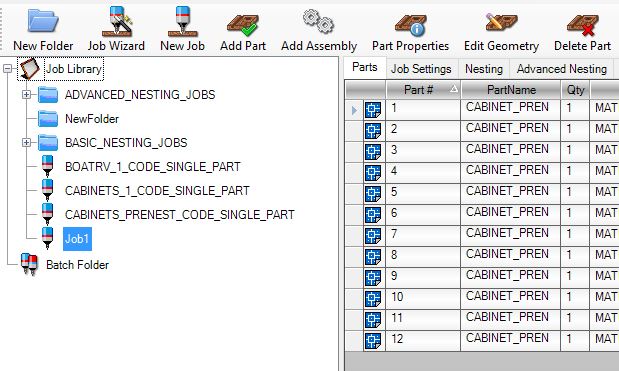Click the Delete Part icon
The width and height of the screenshot is (619, 371).
582,24
